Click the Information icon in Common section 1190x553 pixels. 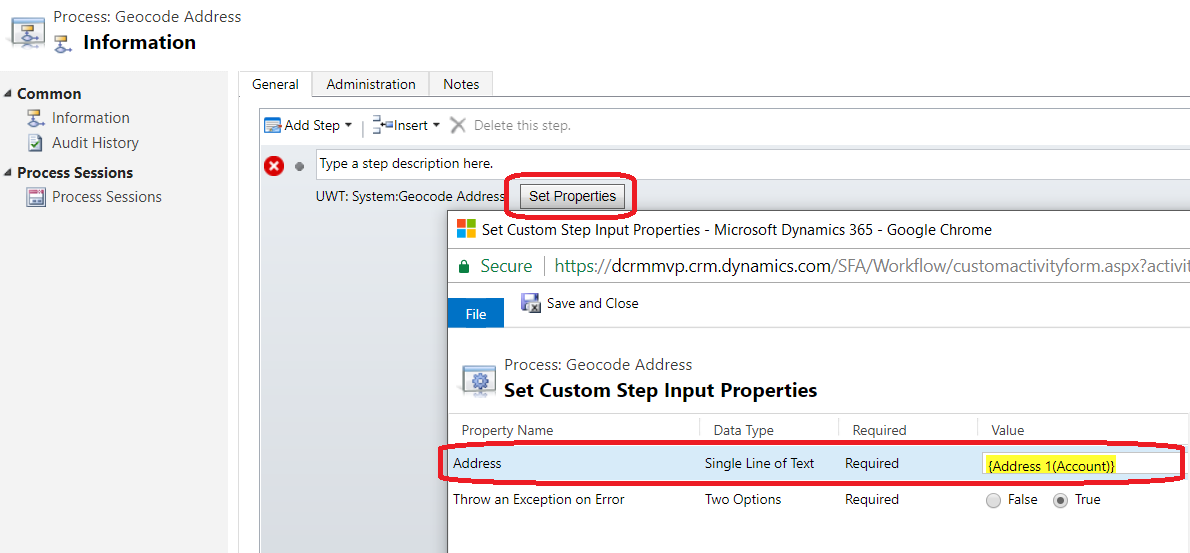(x=35, y=118)
